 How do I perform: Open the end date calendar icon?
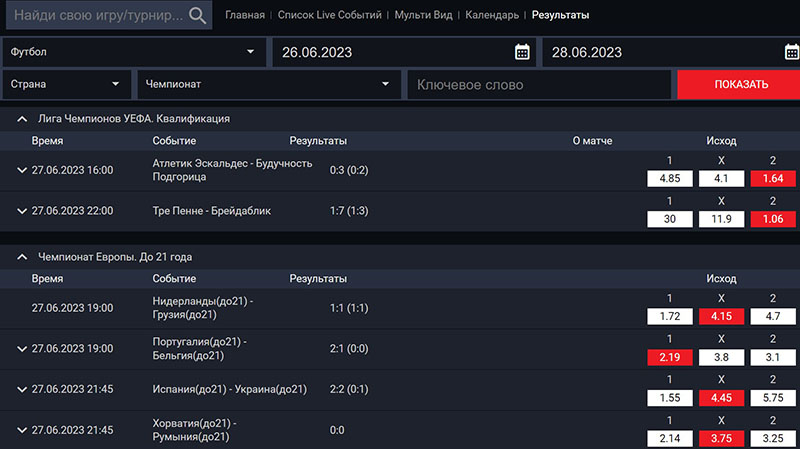[791, 52]
